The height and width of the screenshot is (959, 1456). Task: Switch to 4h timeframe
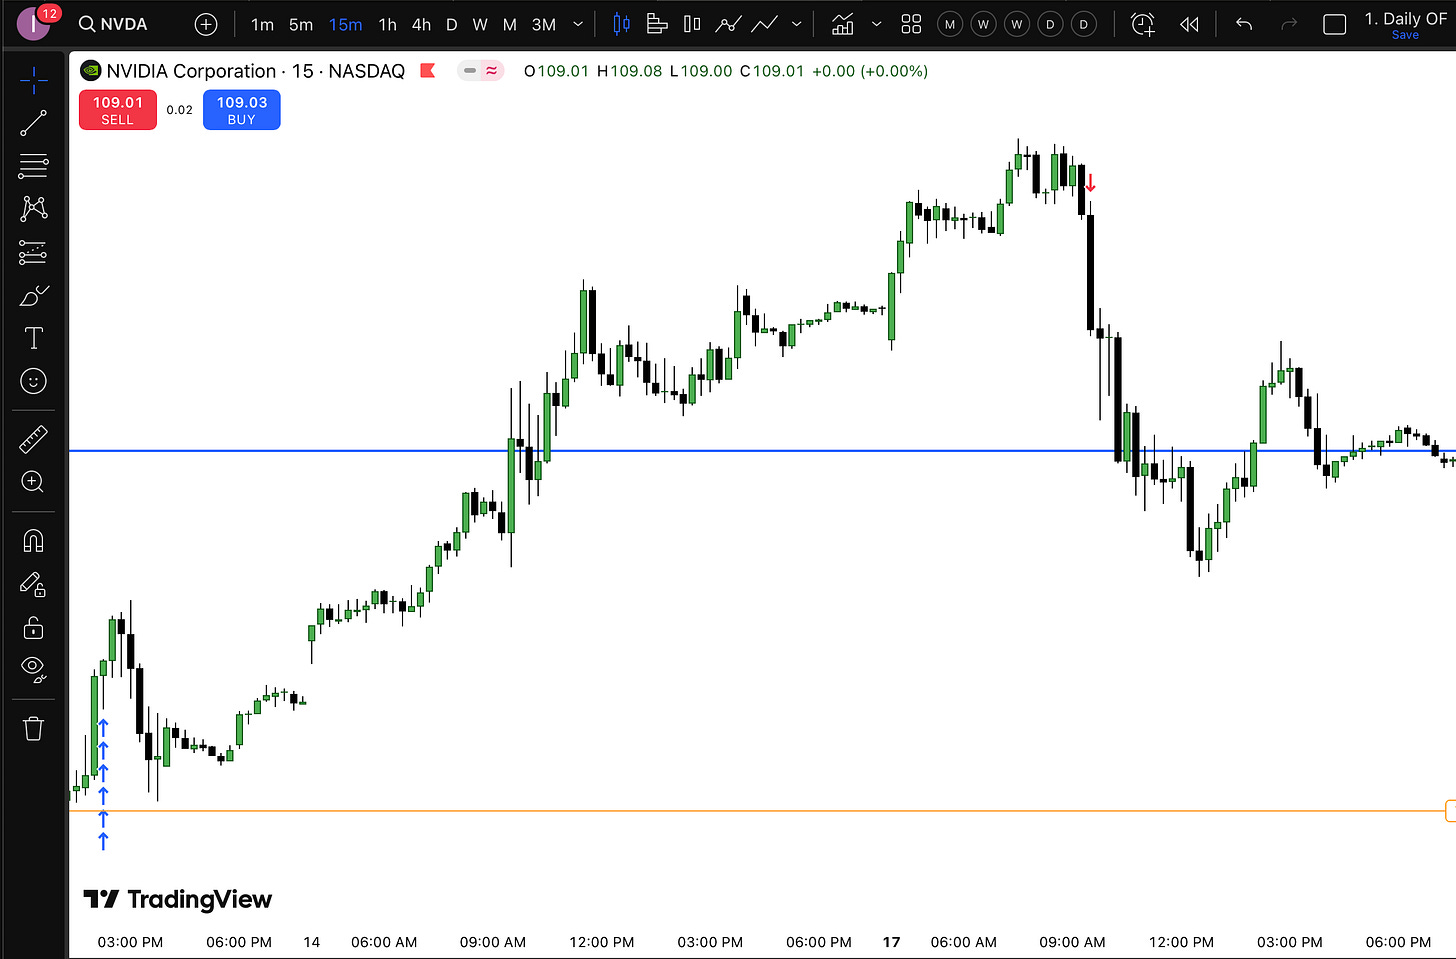click(x=421, y=24)
